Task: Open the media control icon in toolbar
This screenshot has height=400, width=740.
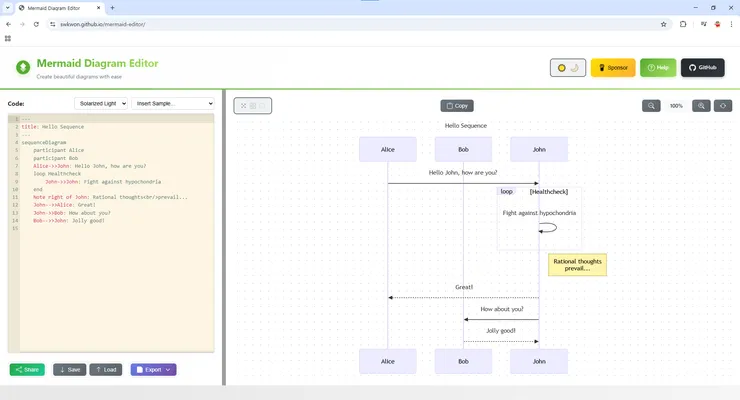Action: [x=704, y=24]
